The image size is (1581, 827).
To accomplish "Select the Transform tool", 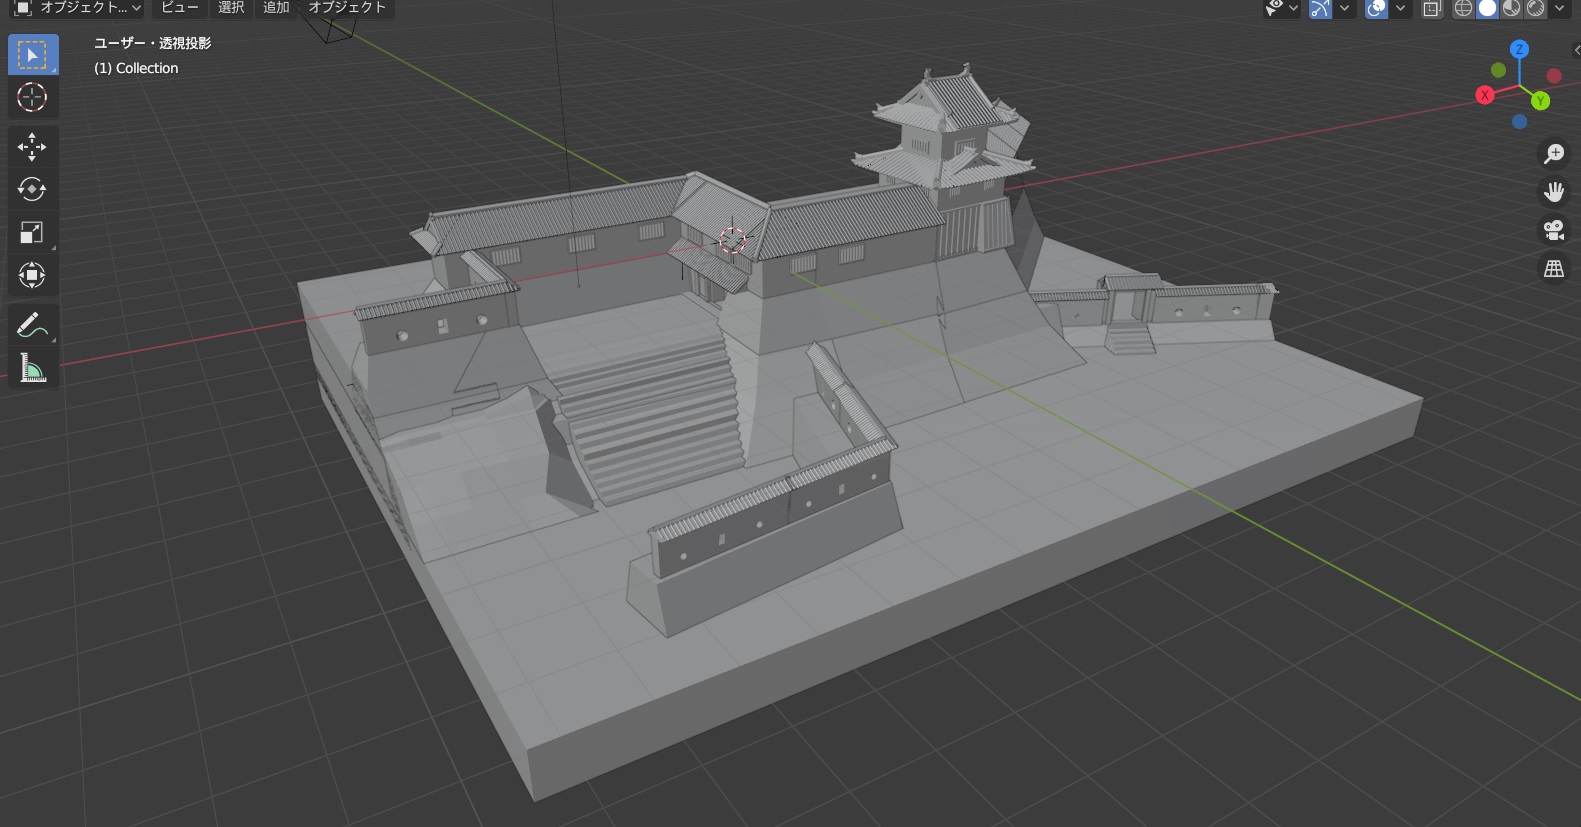I will coord(33,275).
